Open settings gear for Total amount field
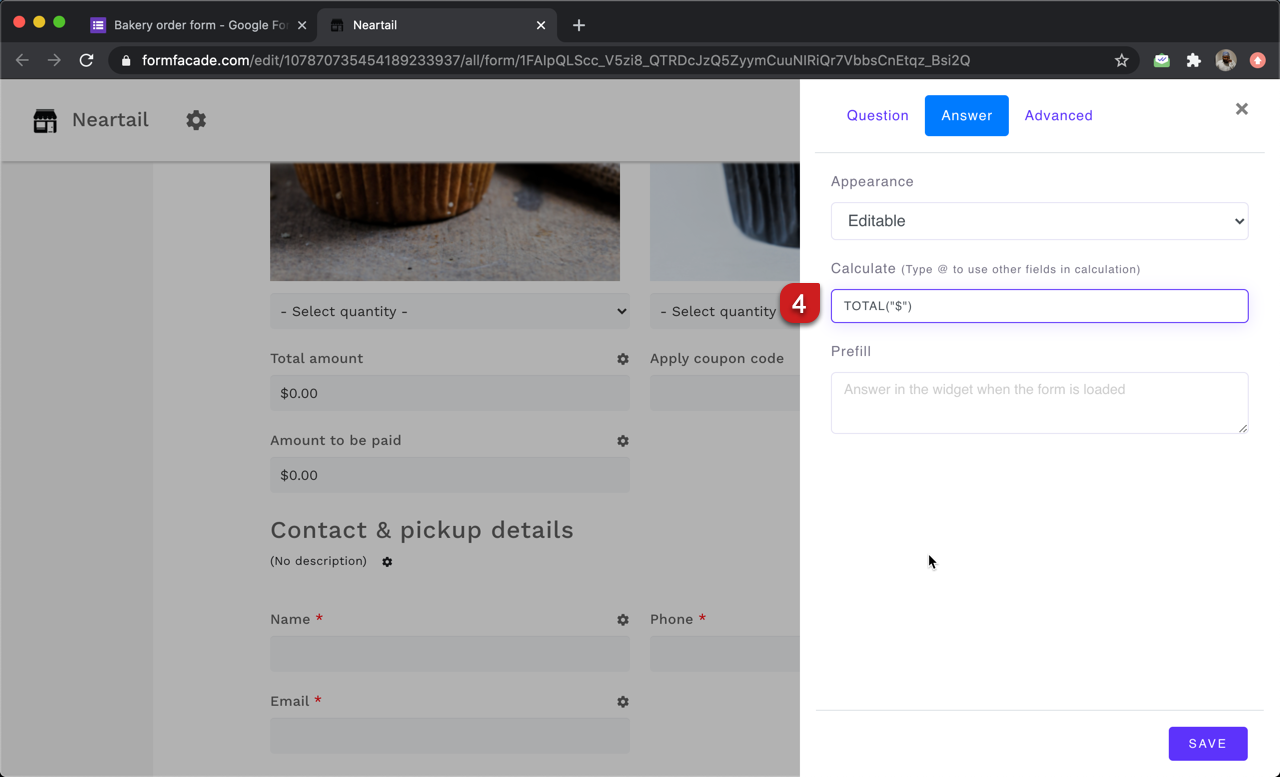Screen dimensions: 1280x777 pos(623,359)
